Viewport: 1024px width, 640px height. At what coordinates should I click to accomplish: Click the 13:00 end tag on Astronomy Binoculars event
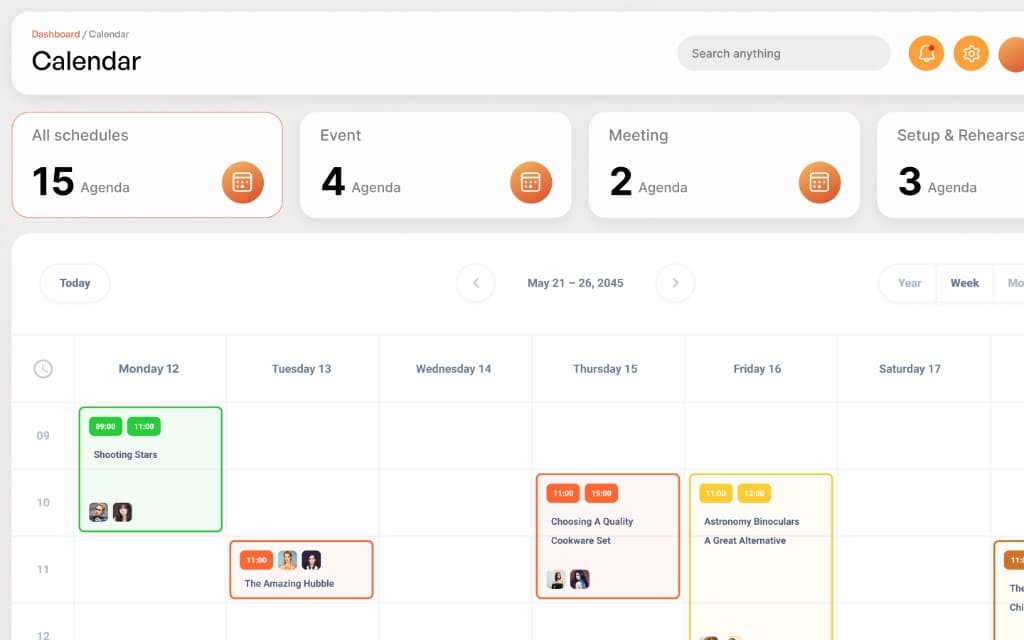[754, 493]
